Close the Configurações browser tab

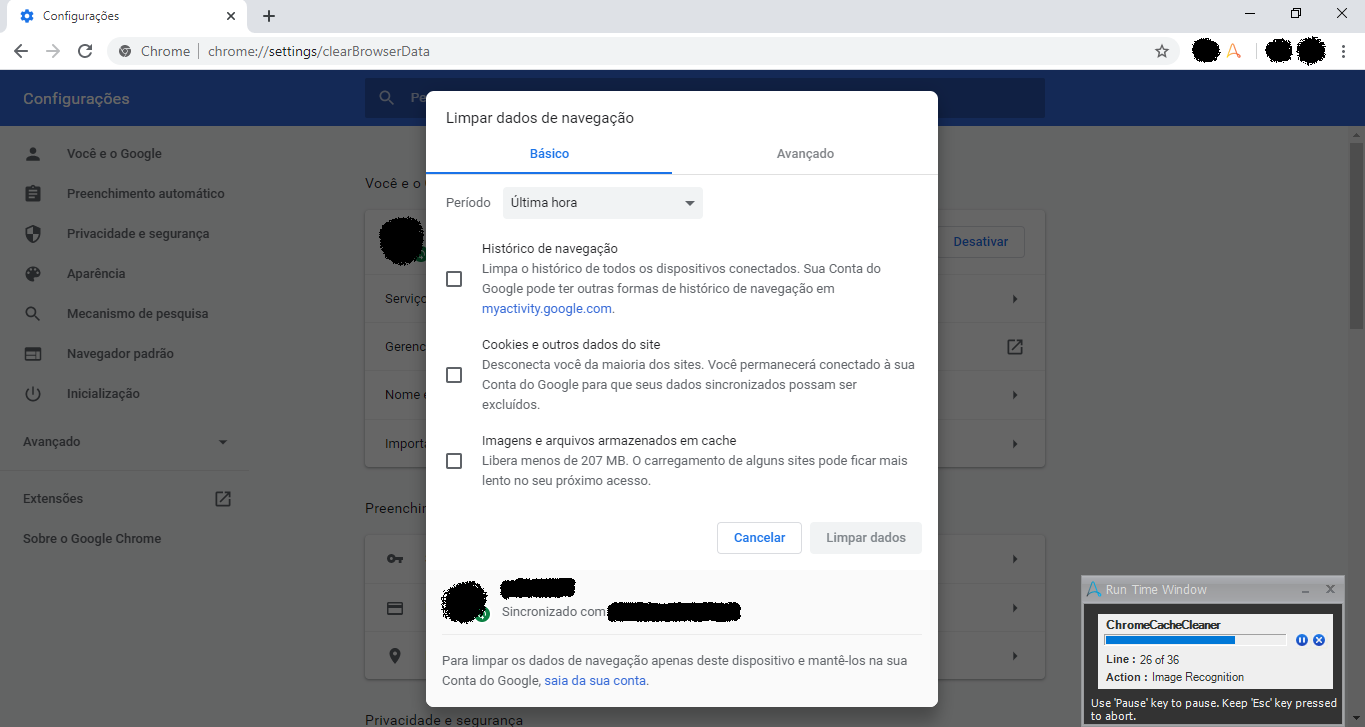[231, 16]
